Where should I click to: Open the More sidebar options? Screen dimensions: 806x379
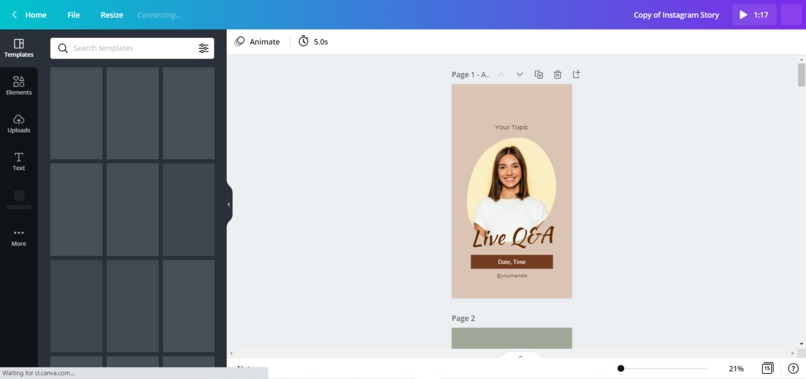pyautogui.click(x=19, y=238)
